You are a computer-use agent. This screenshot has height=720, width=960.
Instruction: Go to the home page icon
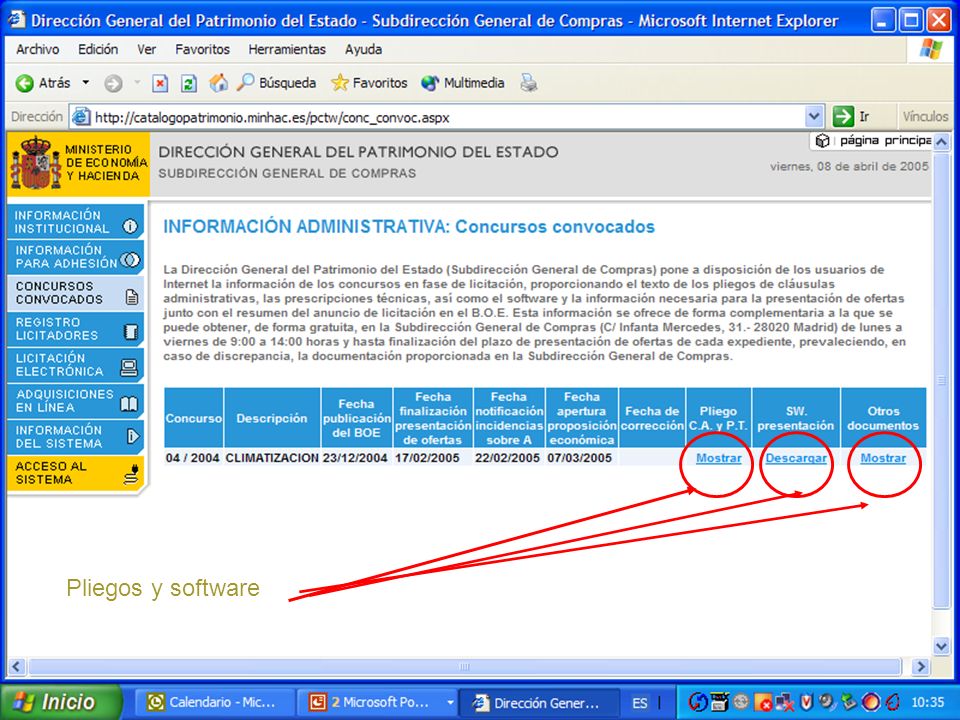coord(218,83)
